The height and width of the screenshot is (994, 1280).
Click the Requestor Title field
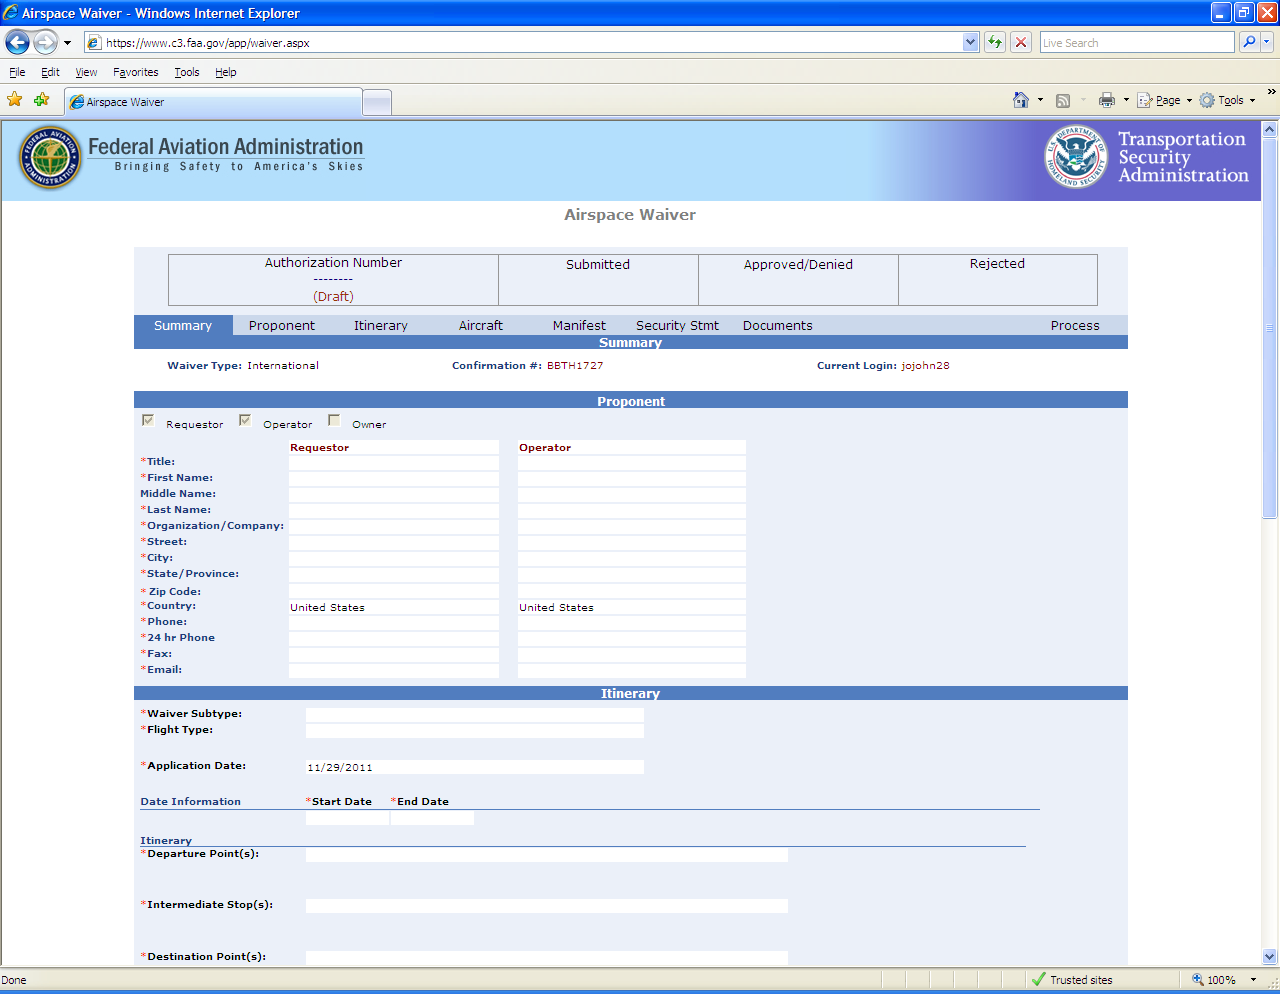[394, 463]
